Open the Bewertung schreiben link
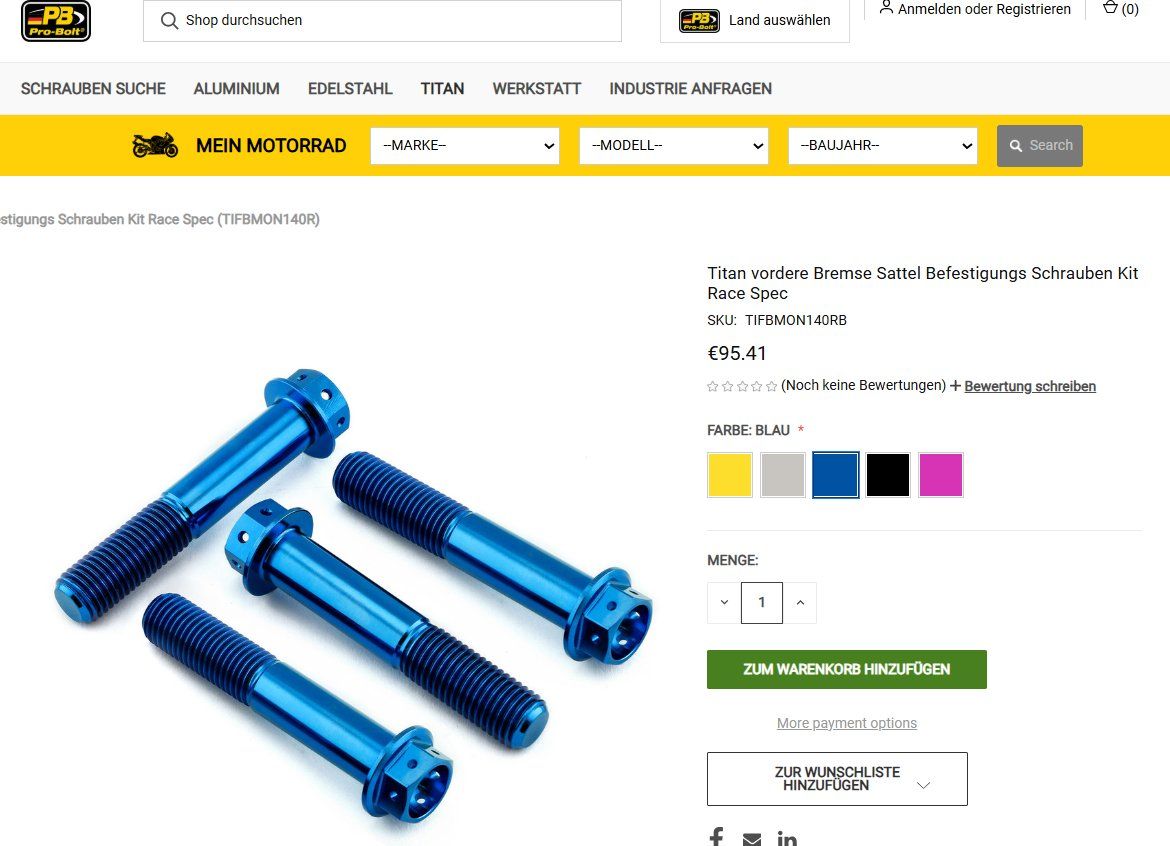This screenshot has width=1170, height=846. pos(1030,386)
